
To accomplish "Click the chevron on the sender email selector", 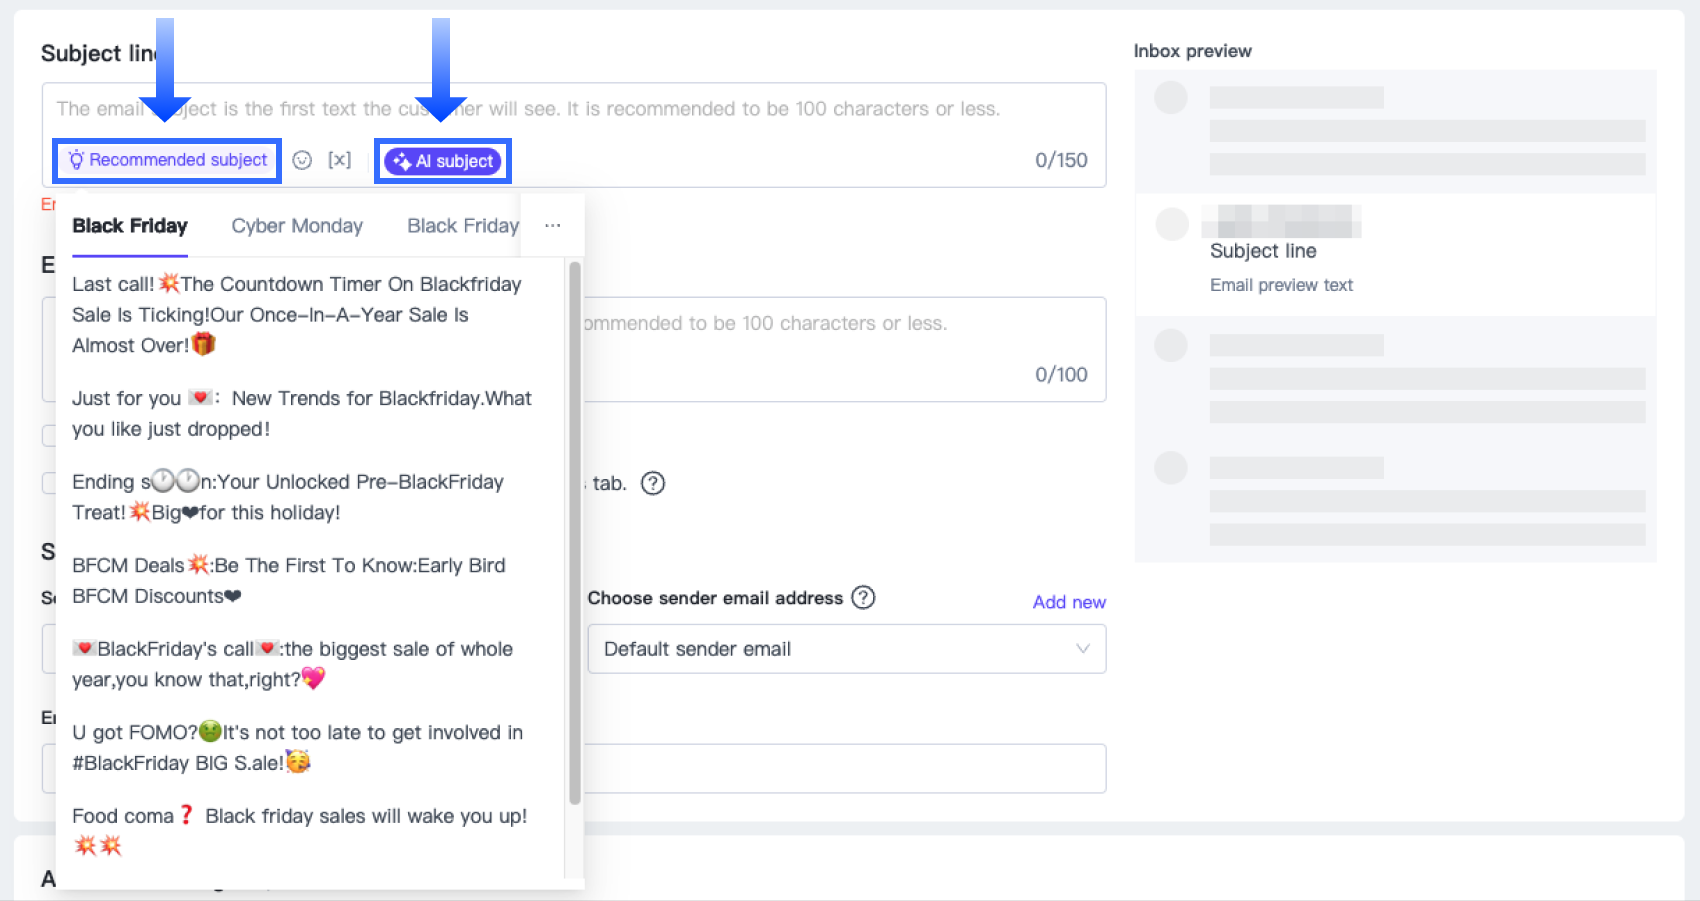I will (x=1082, y=649).
